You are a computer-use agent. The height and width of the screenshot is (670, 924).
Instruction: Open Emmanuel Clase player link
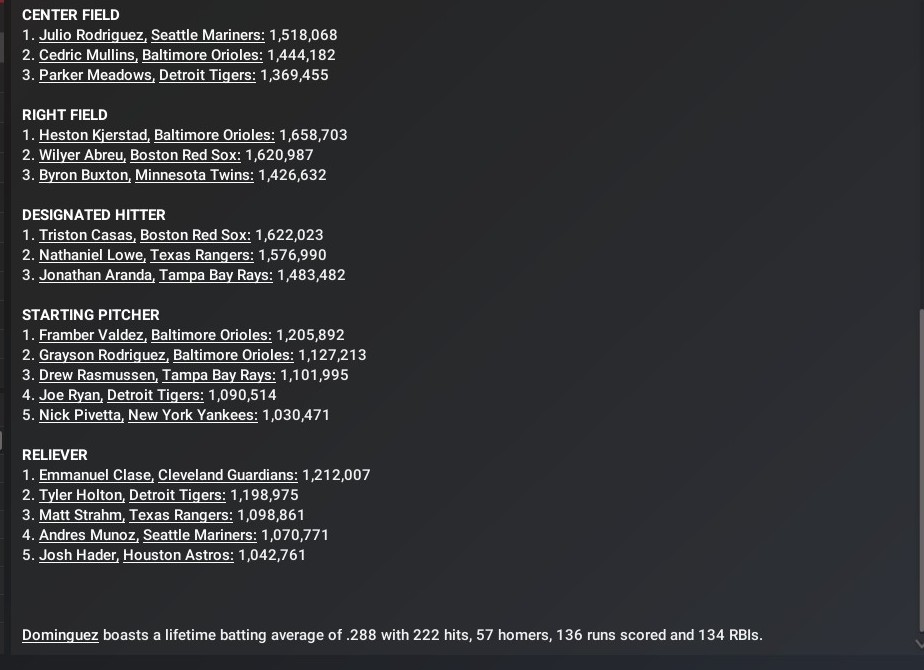point(95,475)
